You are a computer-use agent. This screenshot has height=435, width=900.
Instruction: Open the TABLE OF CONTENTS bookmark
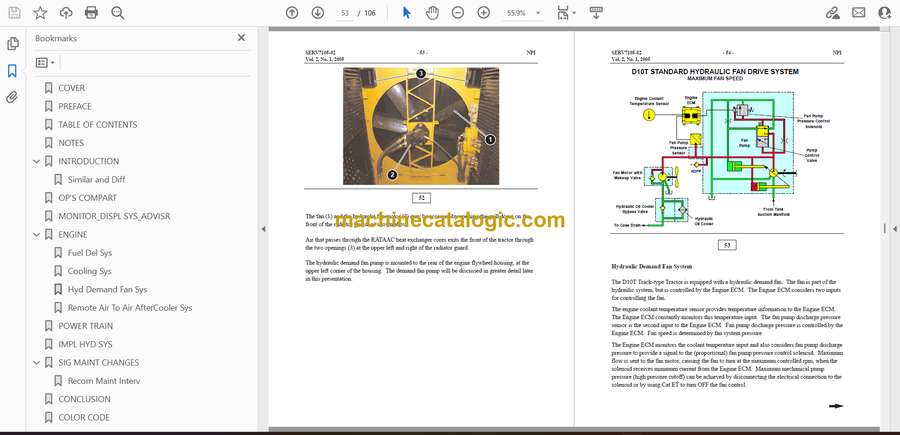click(97, 125)
